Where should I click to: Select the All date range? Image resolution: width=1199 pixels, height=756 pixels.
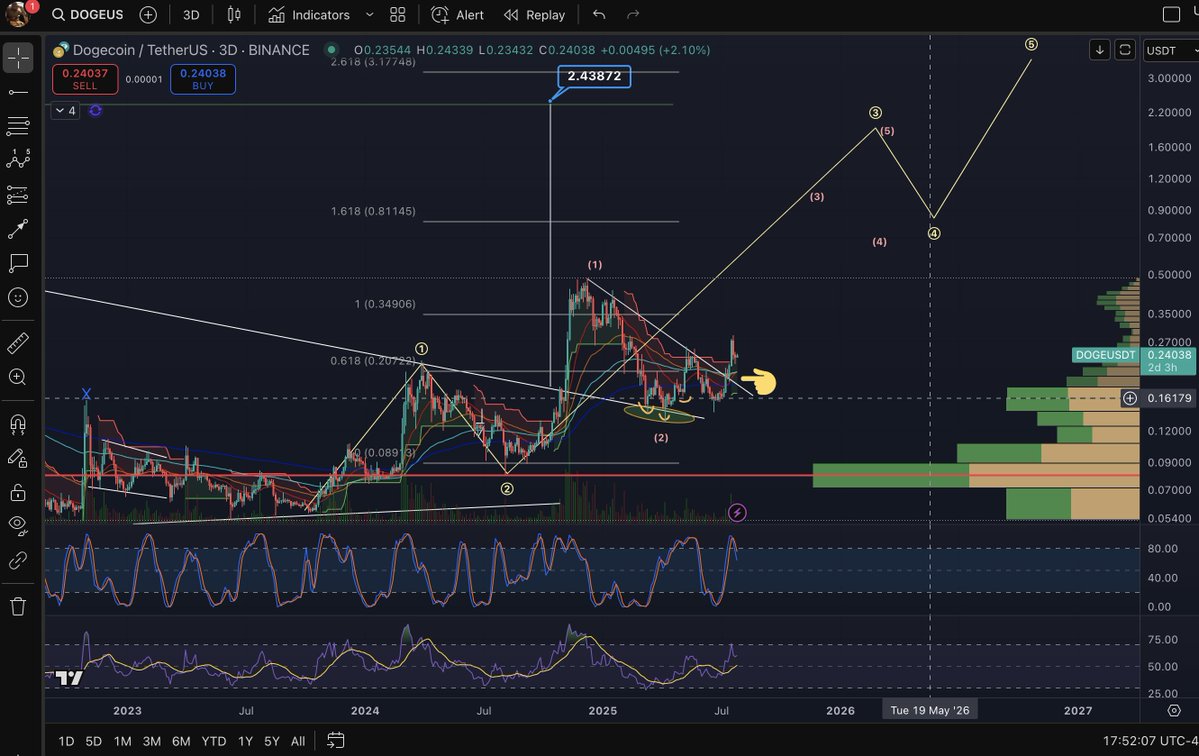click(298, 741)
